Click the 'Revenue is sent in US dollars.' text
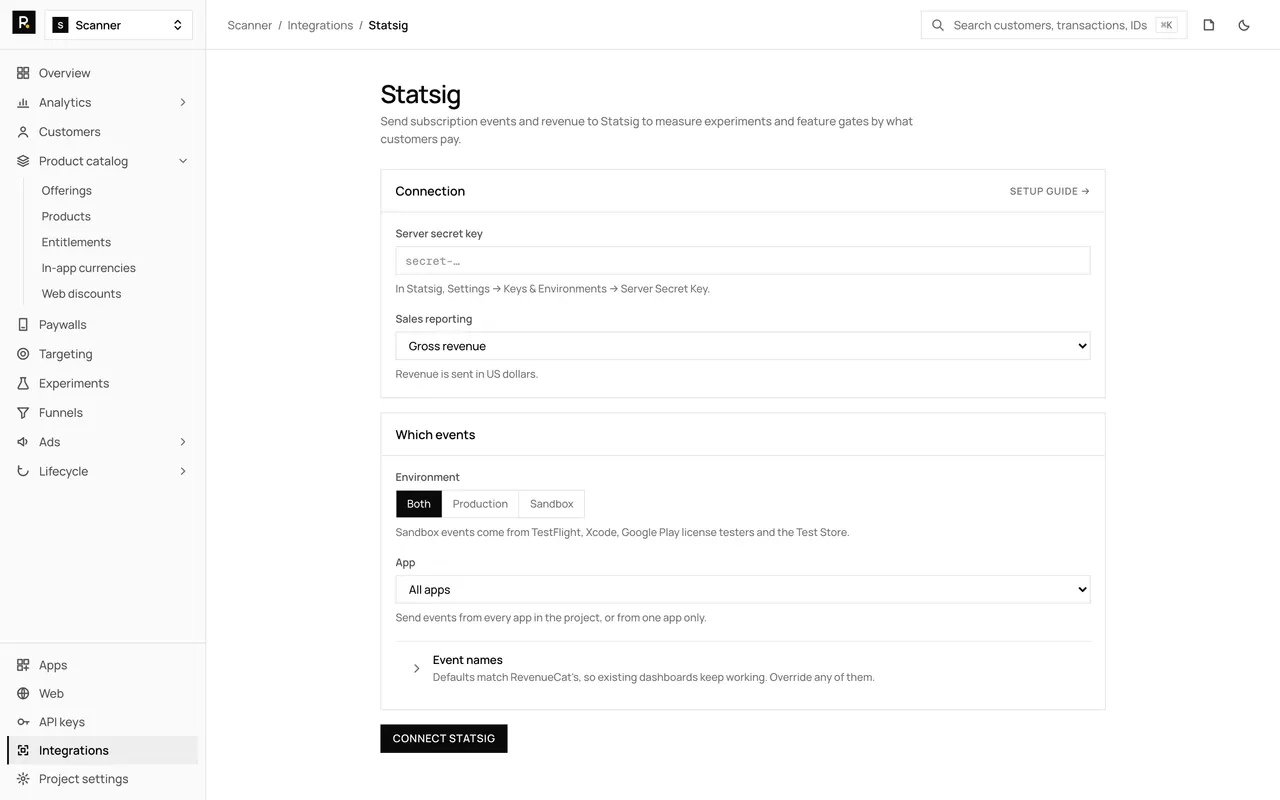 click(x=467, y=374)
